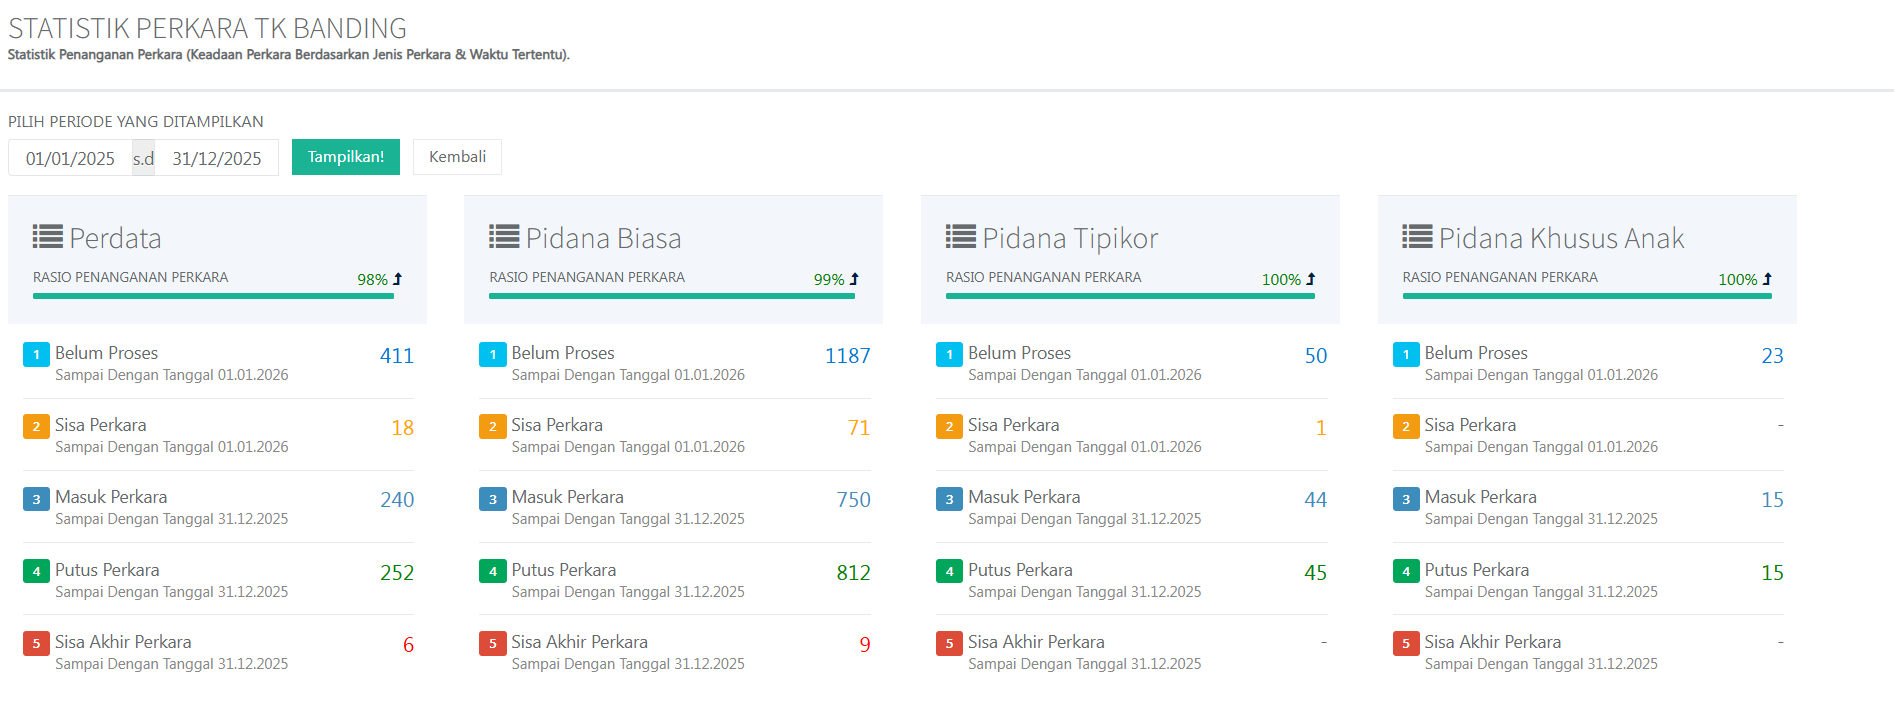Click the Pidana Tipikor Masuk Perkara value 44
This screenshot has height=701, width=1894.
pos(1316,500)
